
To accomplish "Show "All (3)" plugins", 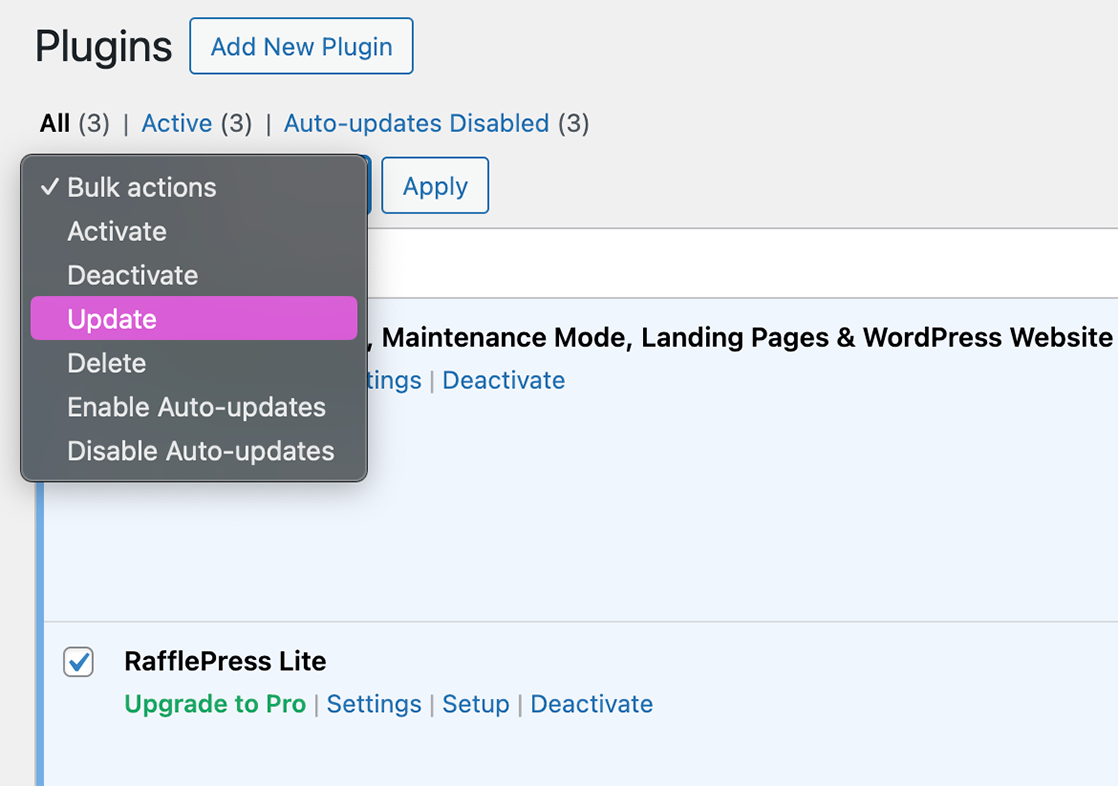I will click(x=52, y=123).
